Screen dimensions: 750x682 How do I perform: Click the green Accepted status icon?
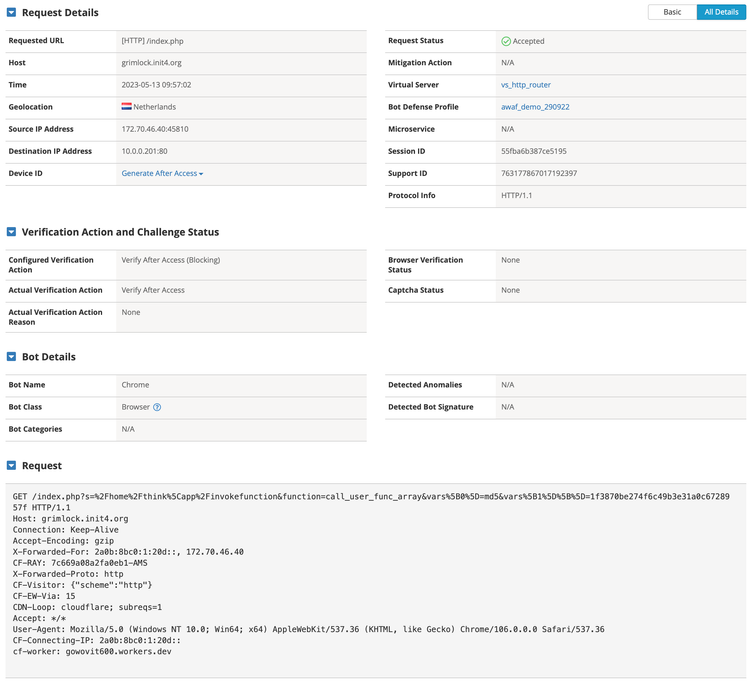tap(506, 41)
